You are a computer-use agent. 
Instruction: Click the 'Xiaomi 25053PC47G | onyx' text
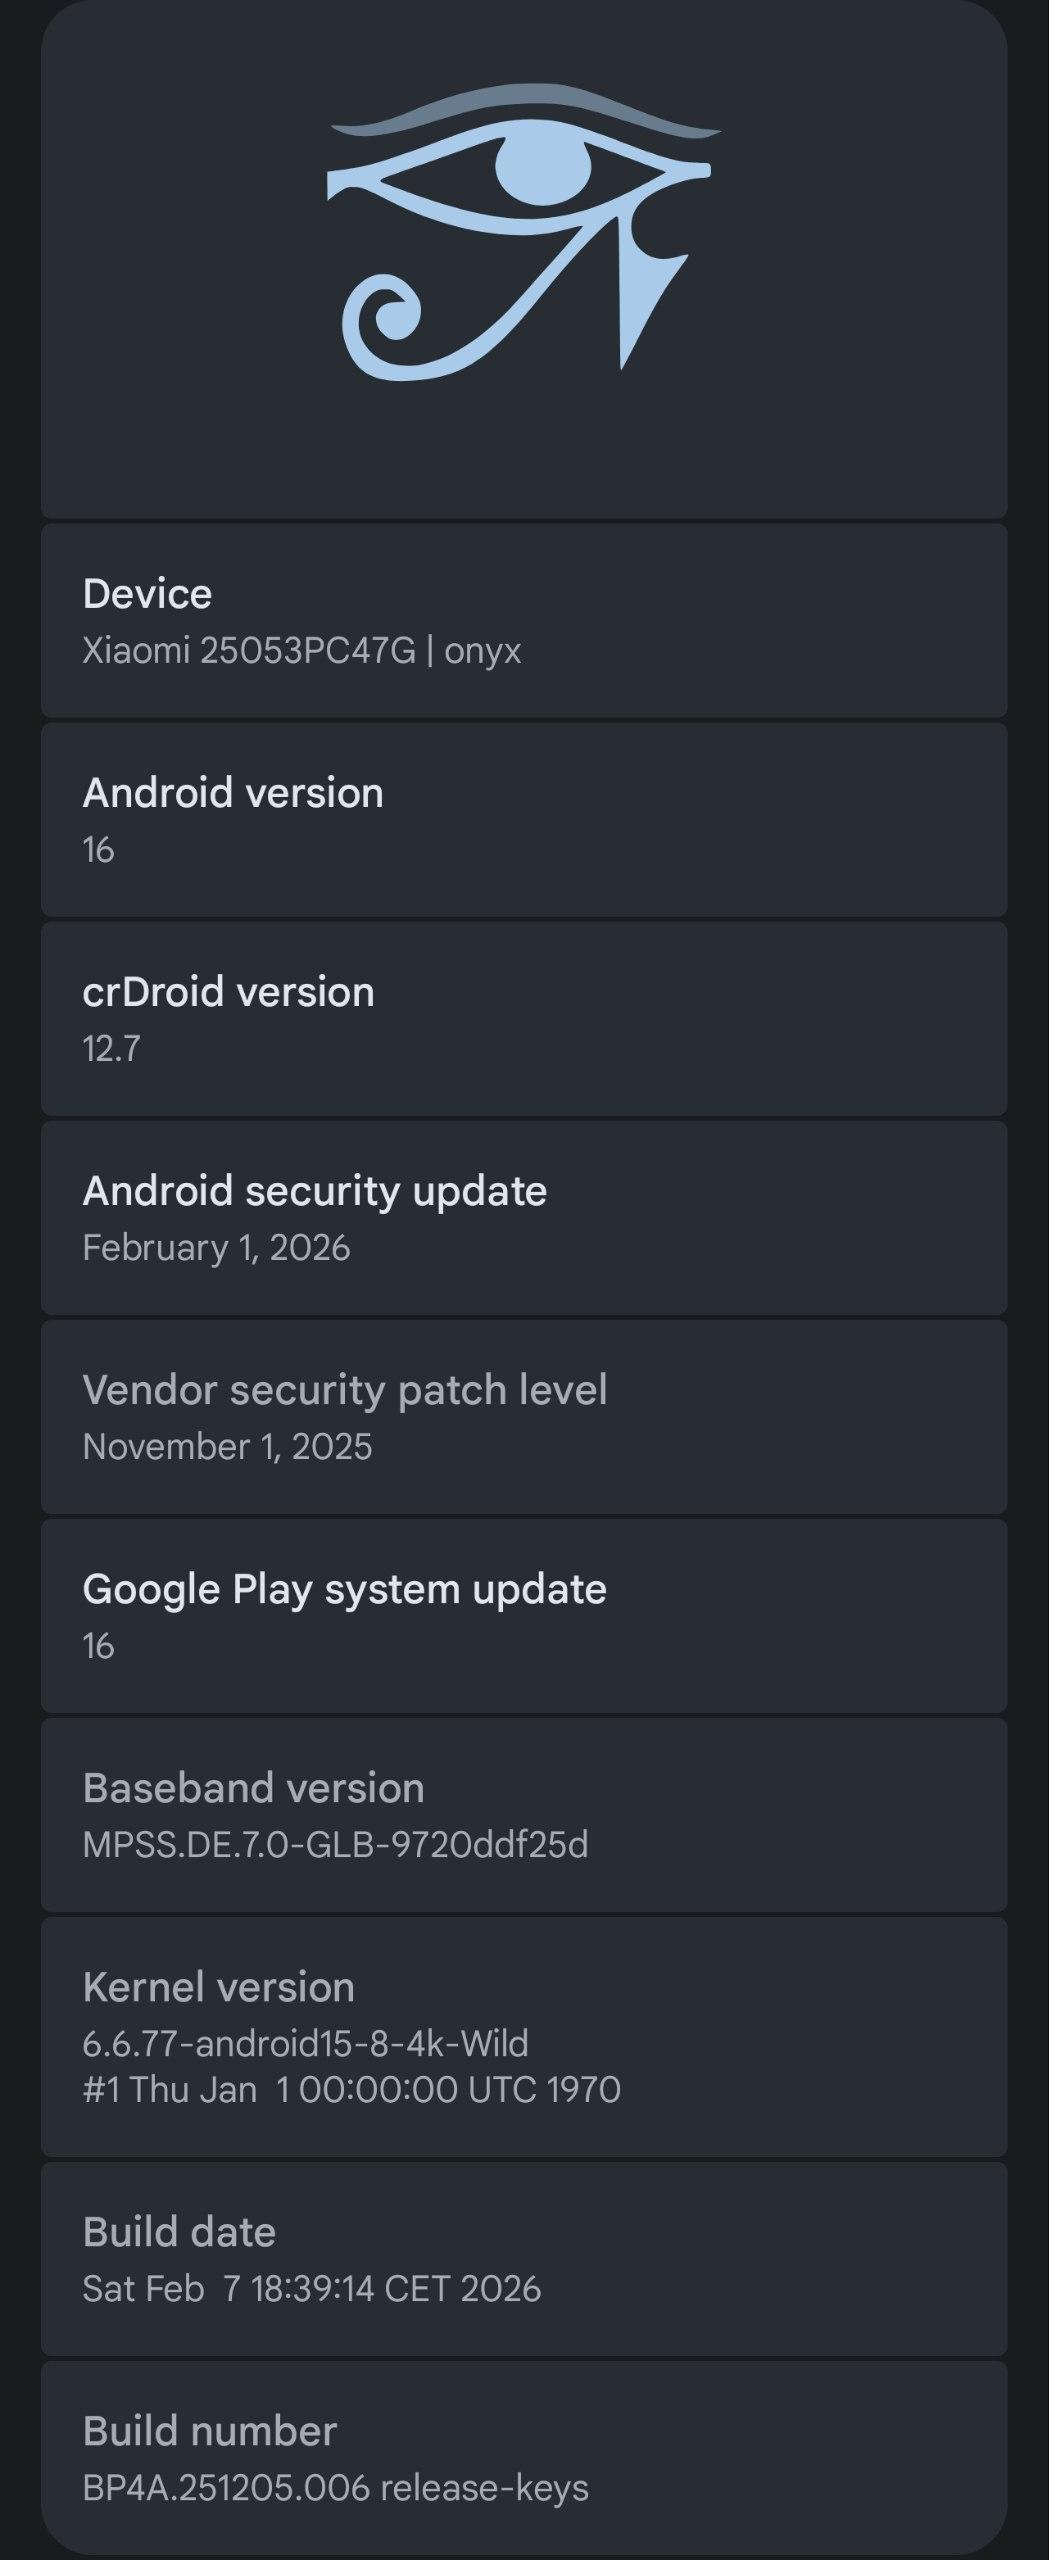(302, 651)
